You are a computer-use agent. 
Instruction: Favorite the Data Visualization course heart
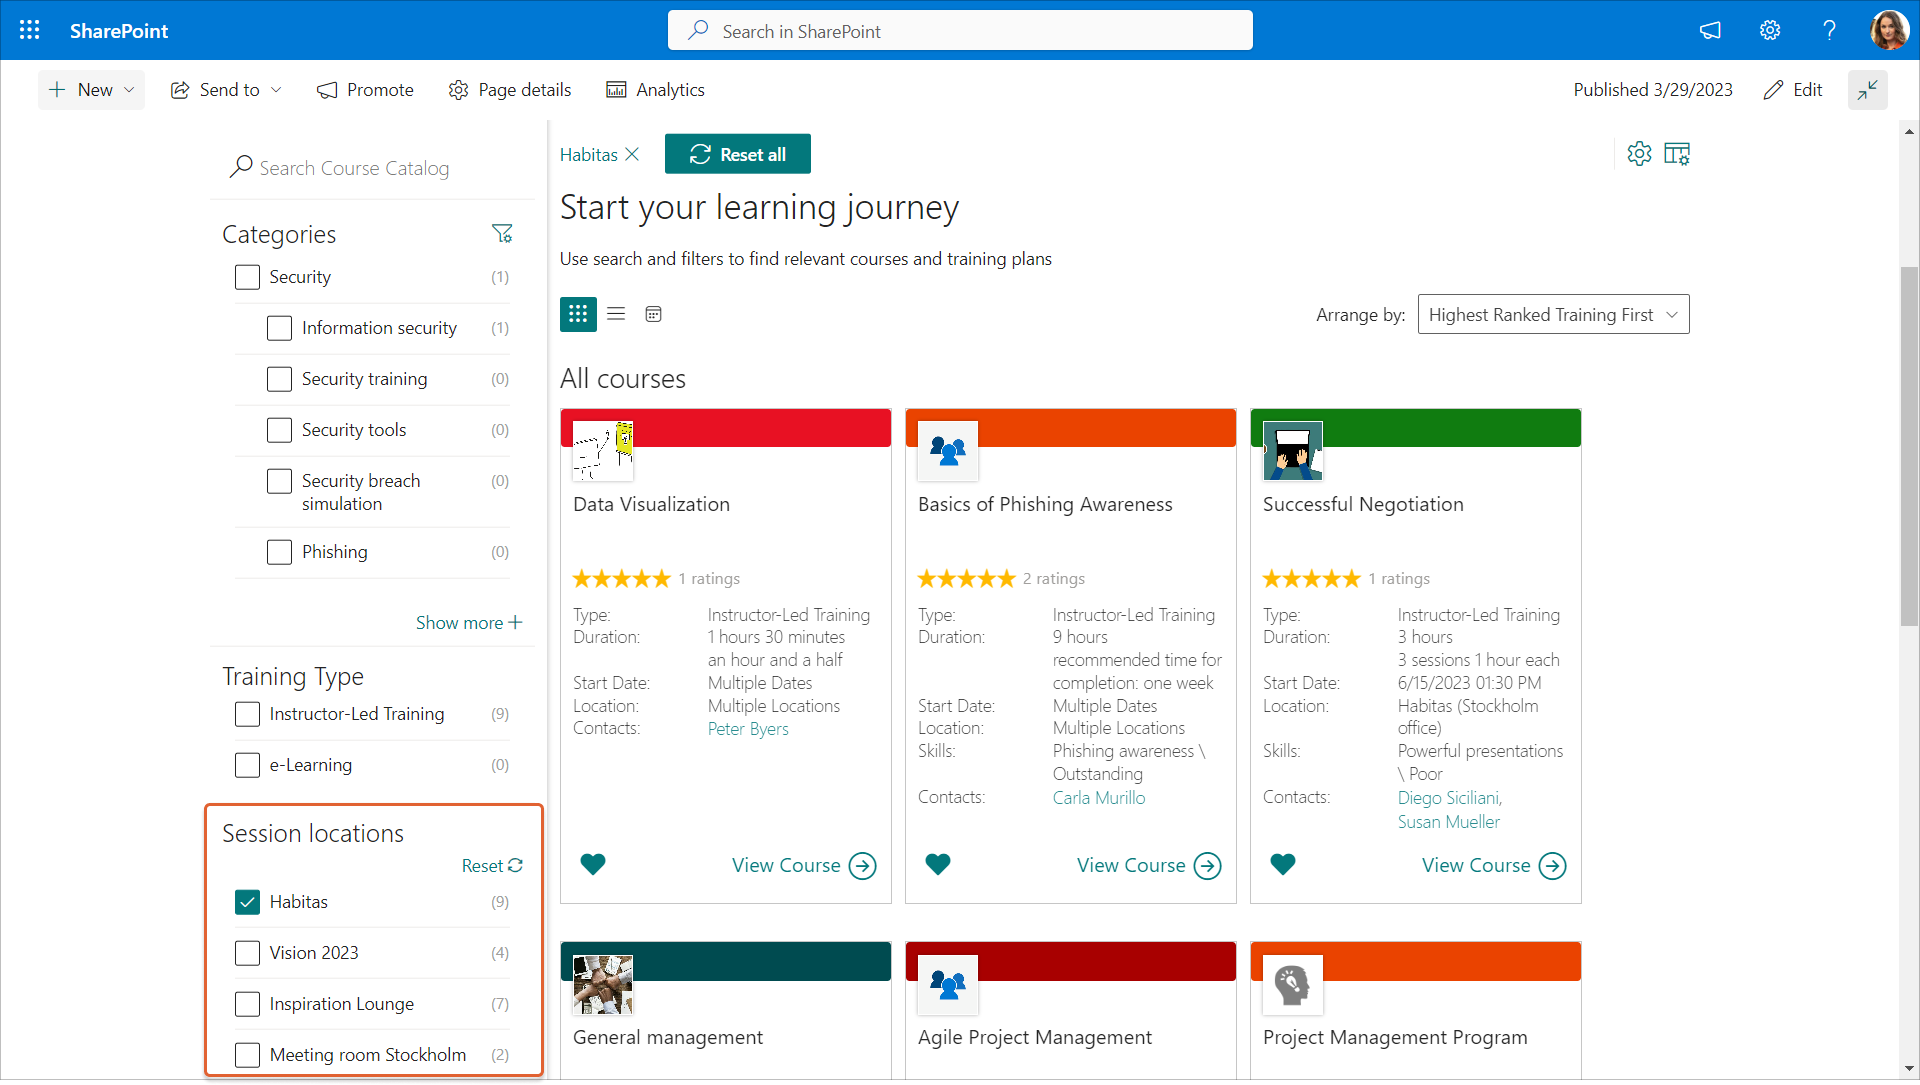coord(593,864)
